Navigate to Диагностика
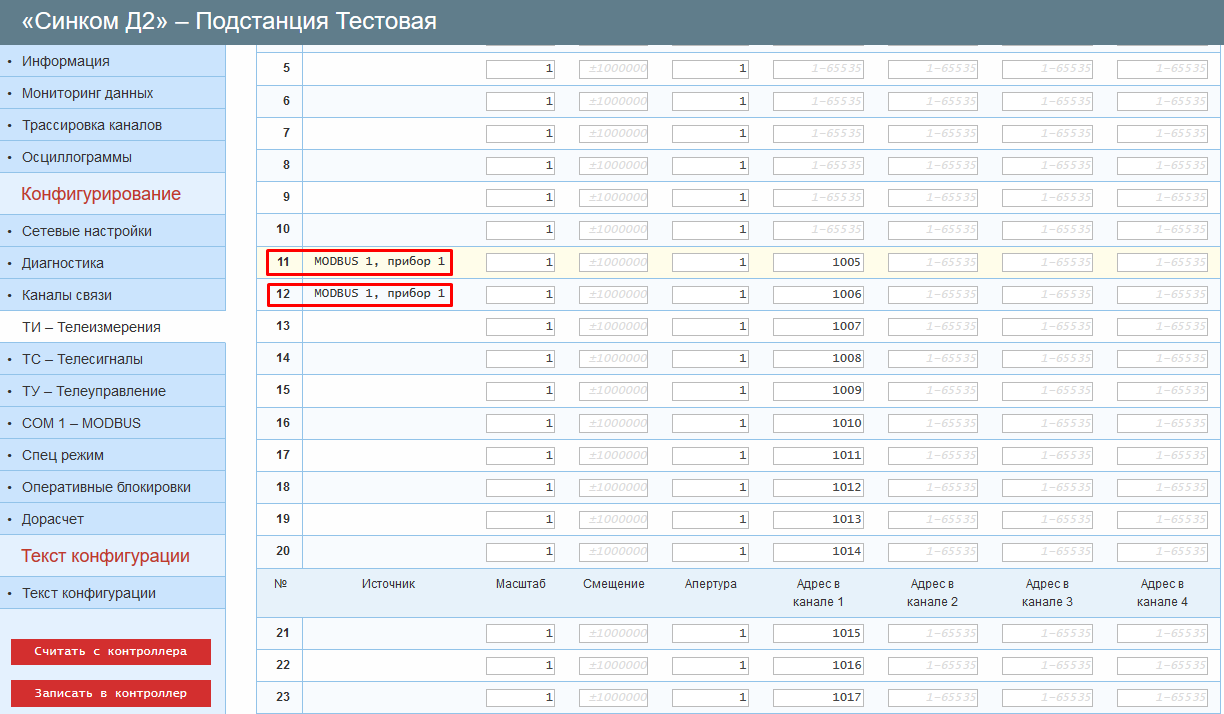The image size is (1224, 714). (63, 263)
